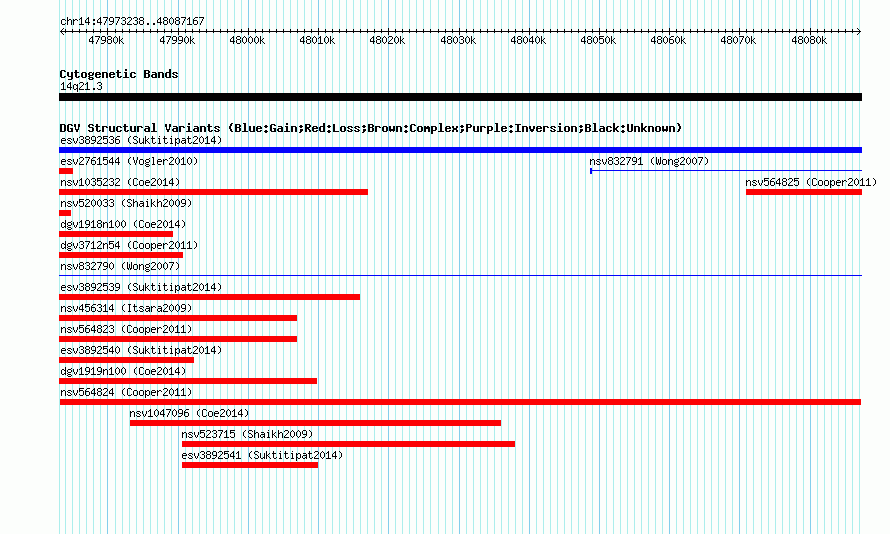Open nsv456314 (Itsara2009) label
The width and height of the screenshot is (890, 534).
[x=126, y=308]
